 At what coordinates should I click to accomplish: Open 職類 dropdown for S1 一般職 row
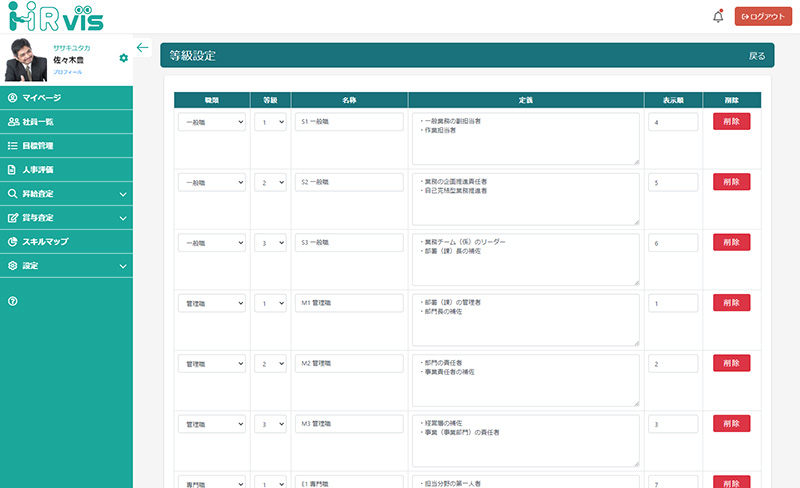(212, 122)
